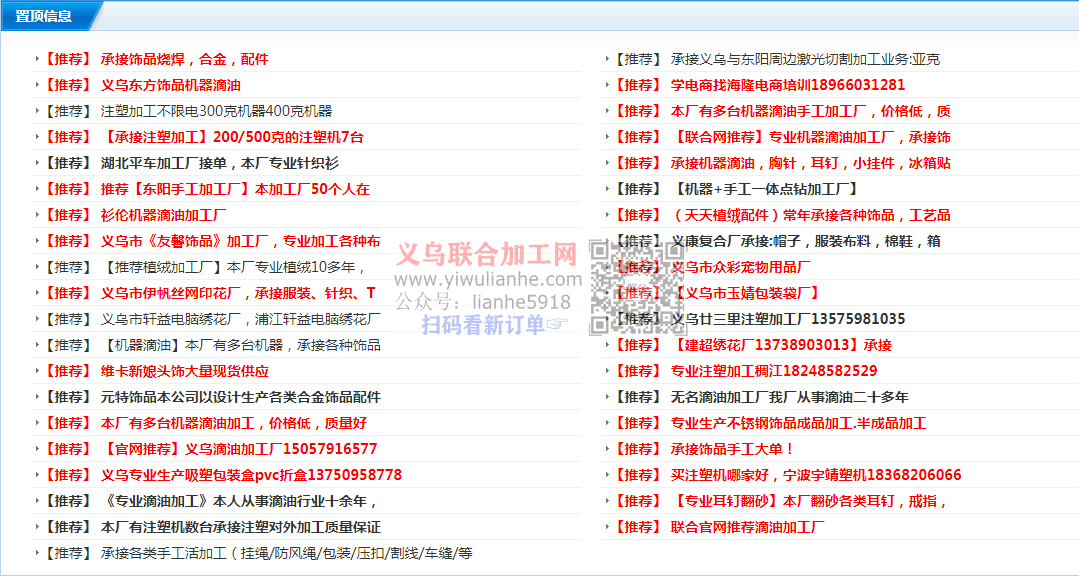Screen dimensions: 1079x576
Task: Open the 置顶信息 tab header
Action: click(x=44, y=16)
